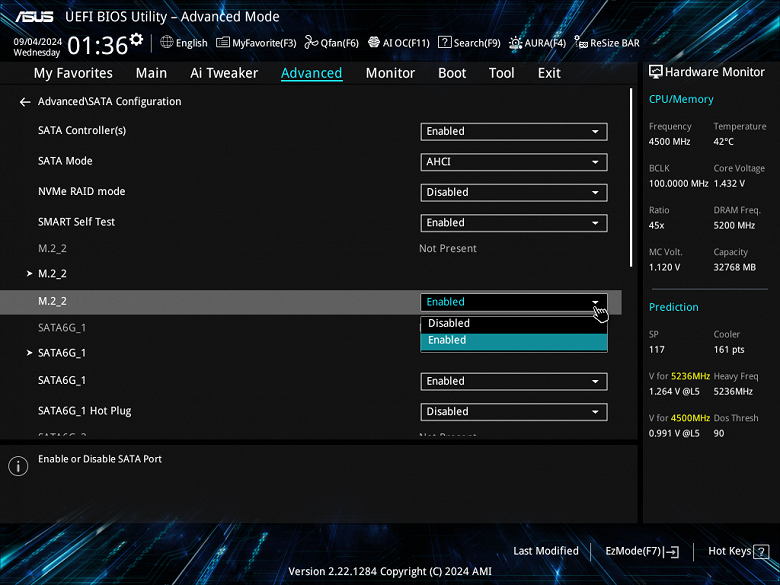Viewport: 780px width, 585px height.
Task: Select the Advanced tab
Action: [x=311, y=73]
